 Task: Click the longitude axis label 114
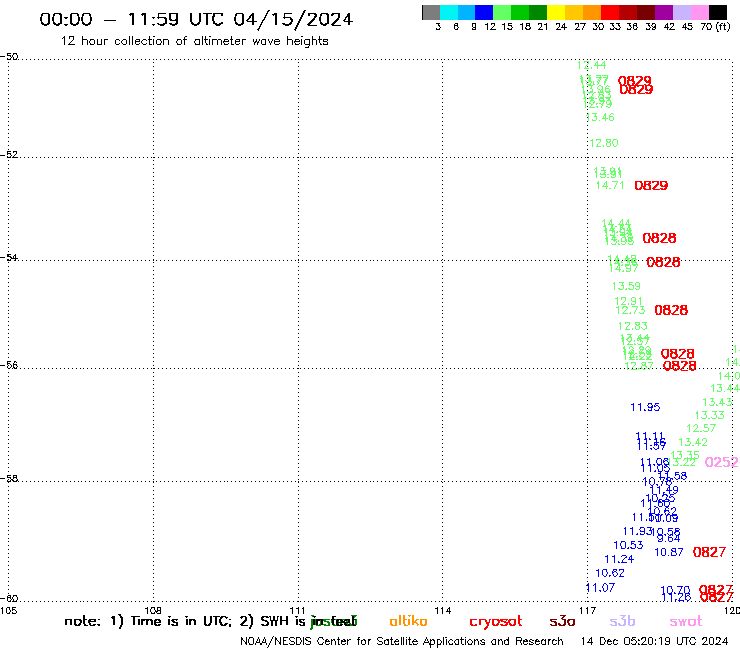pyautogui.click(x=442, y=610)
